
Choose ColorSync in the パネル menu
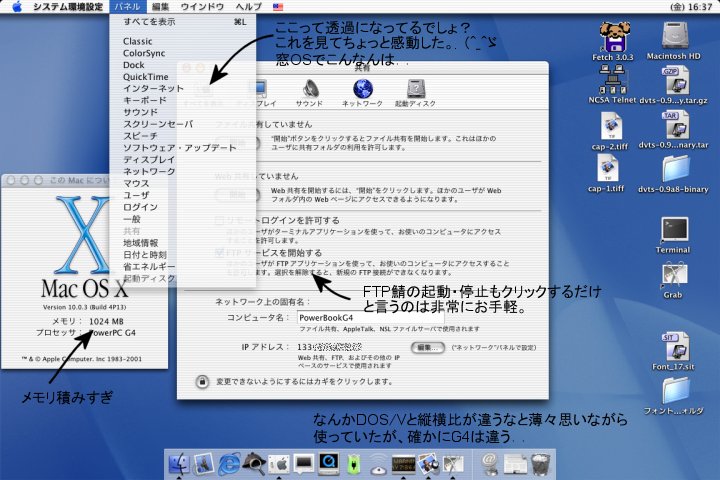183,53
